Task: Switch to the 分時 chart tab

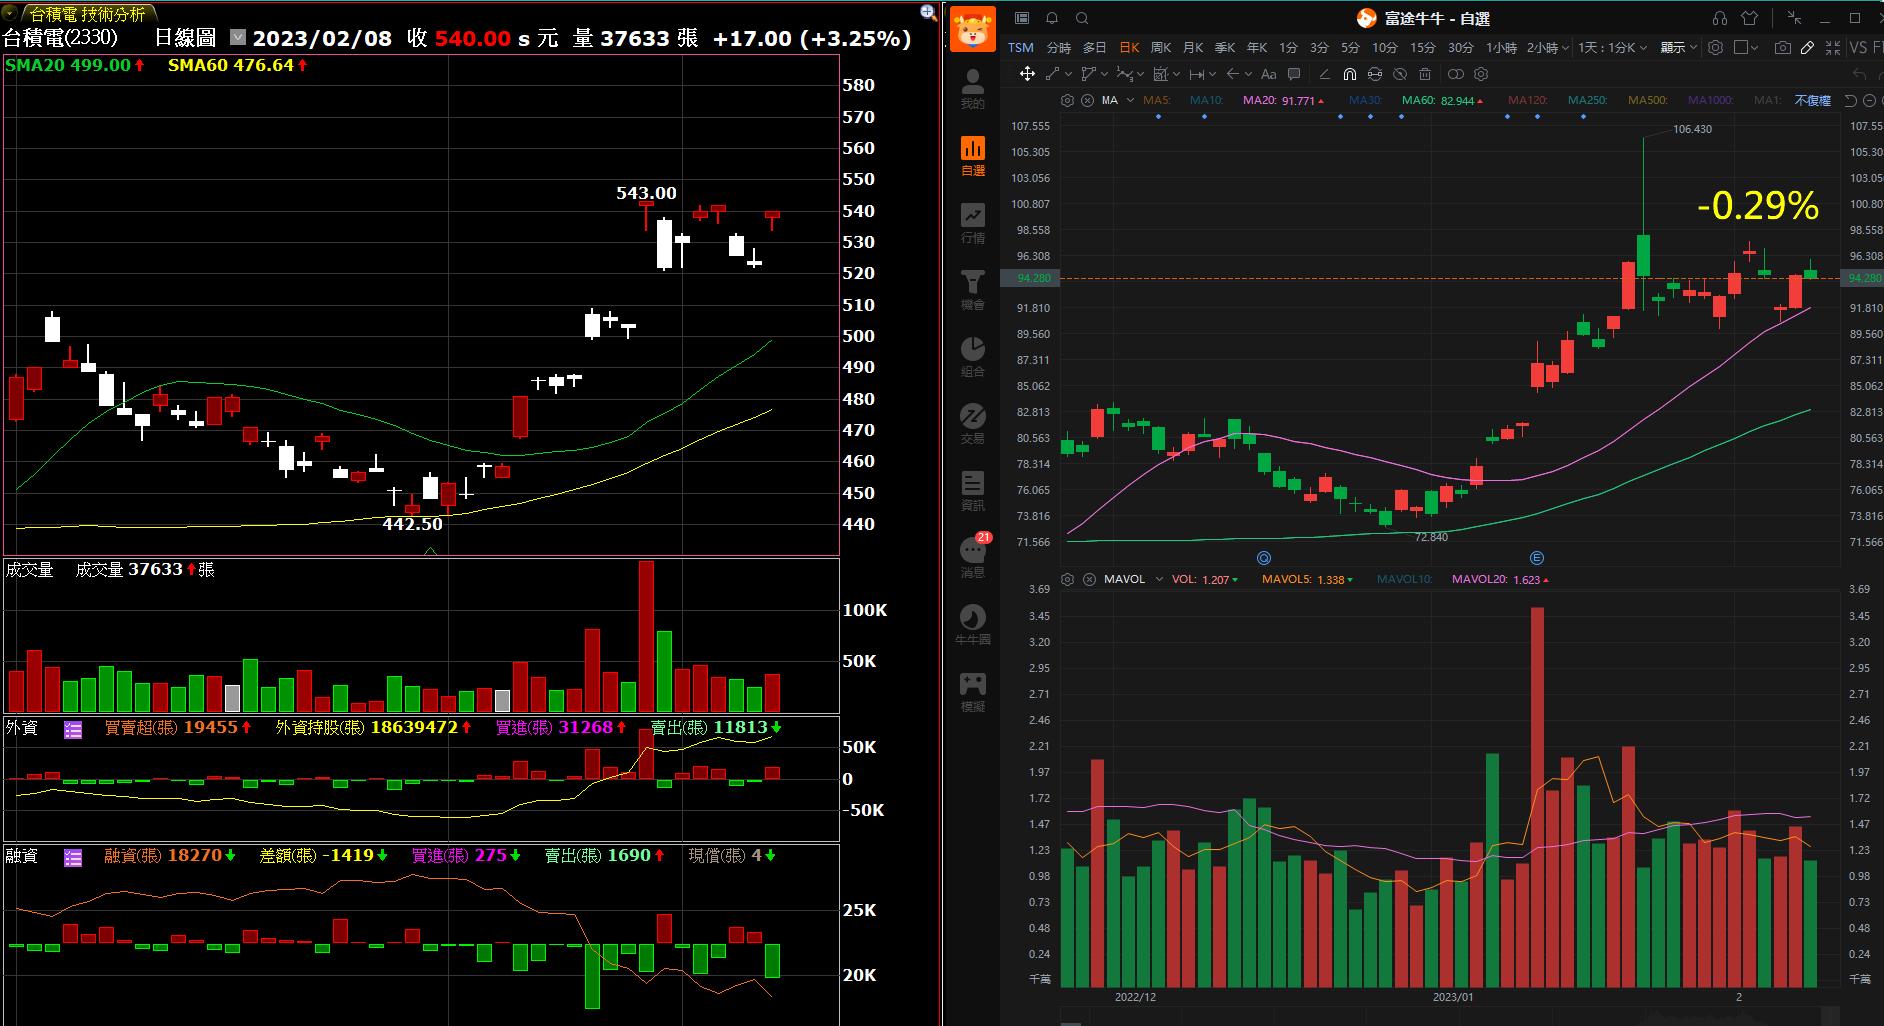Action: pos(1058,47)
